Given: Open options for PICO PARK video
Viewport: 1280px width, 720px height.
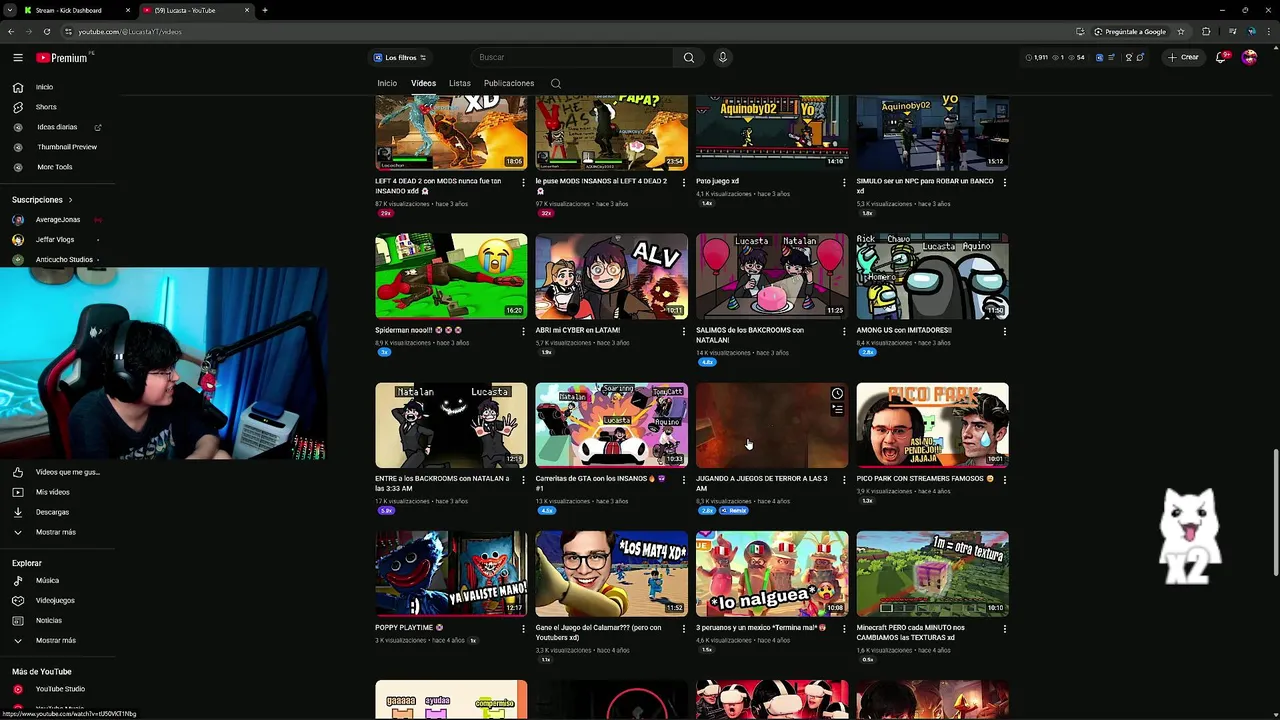Looking at the screenshot, I should coord(1005,480).
